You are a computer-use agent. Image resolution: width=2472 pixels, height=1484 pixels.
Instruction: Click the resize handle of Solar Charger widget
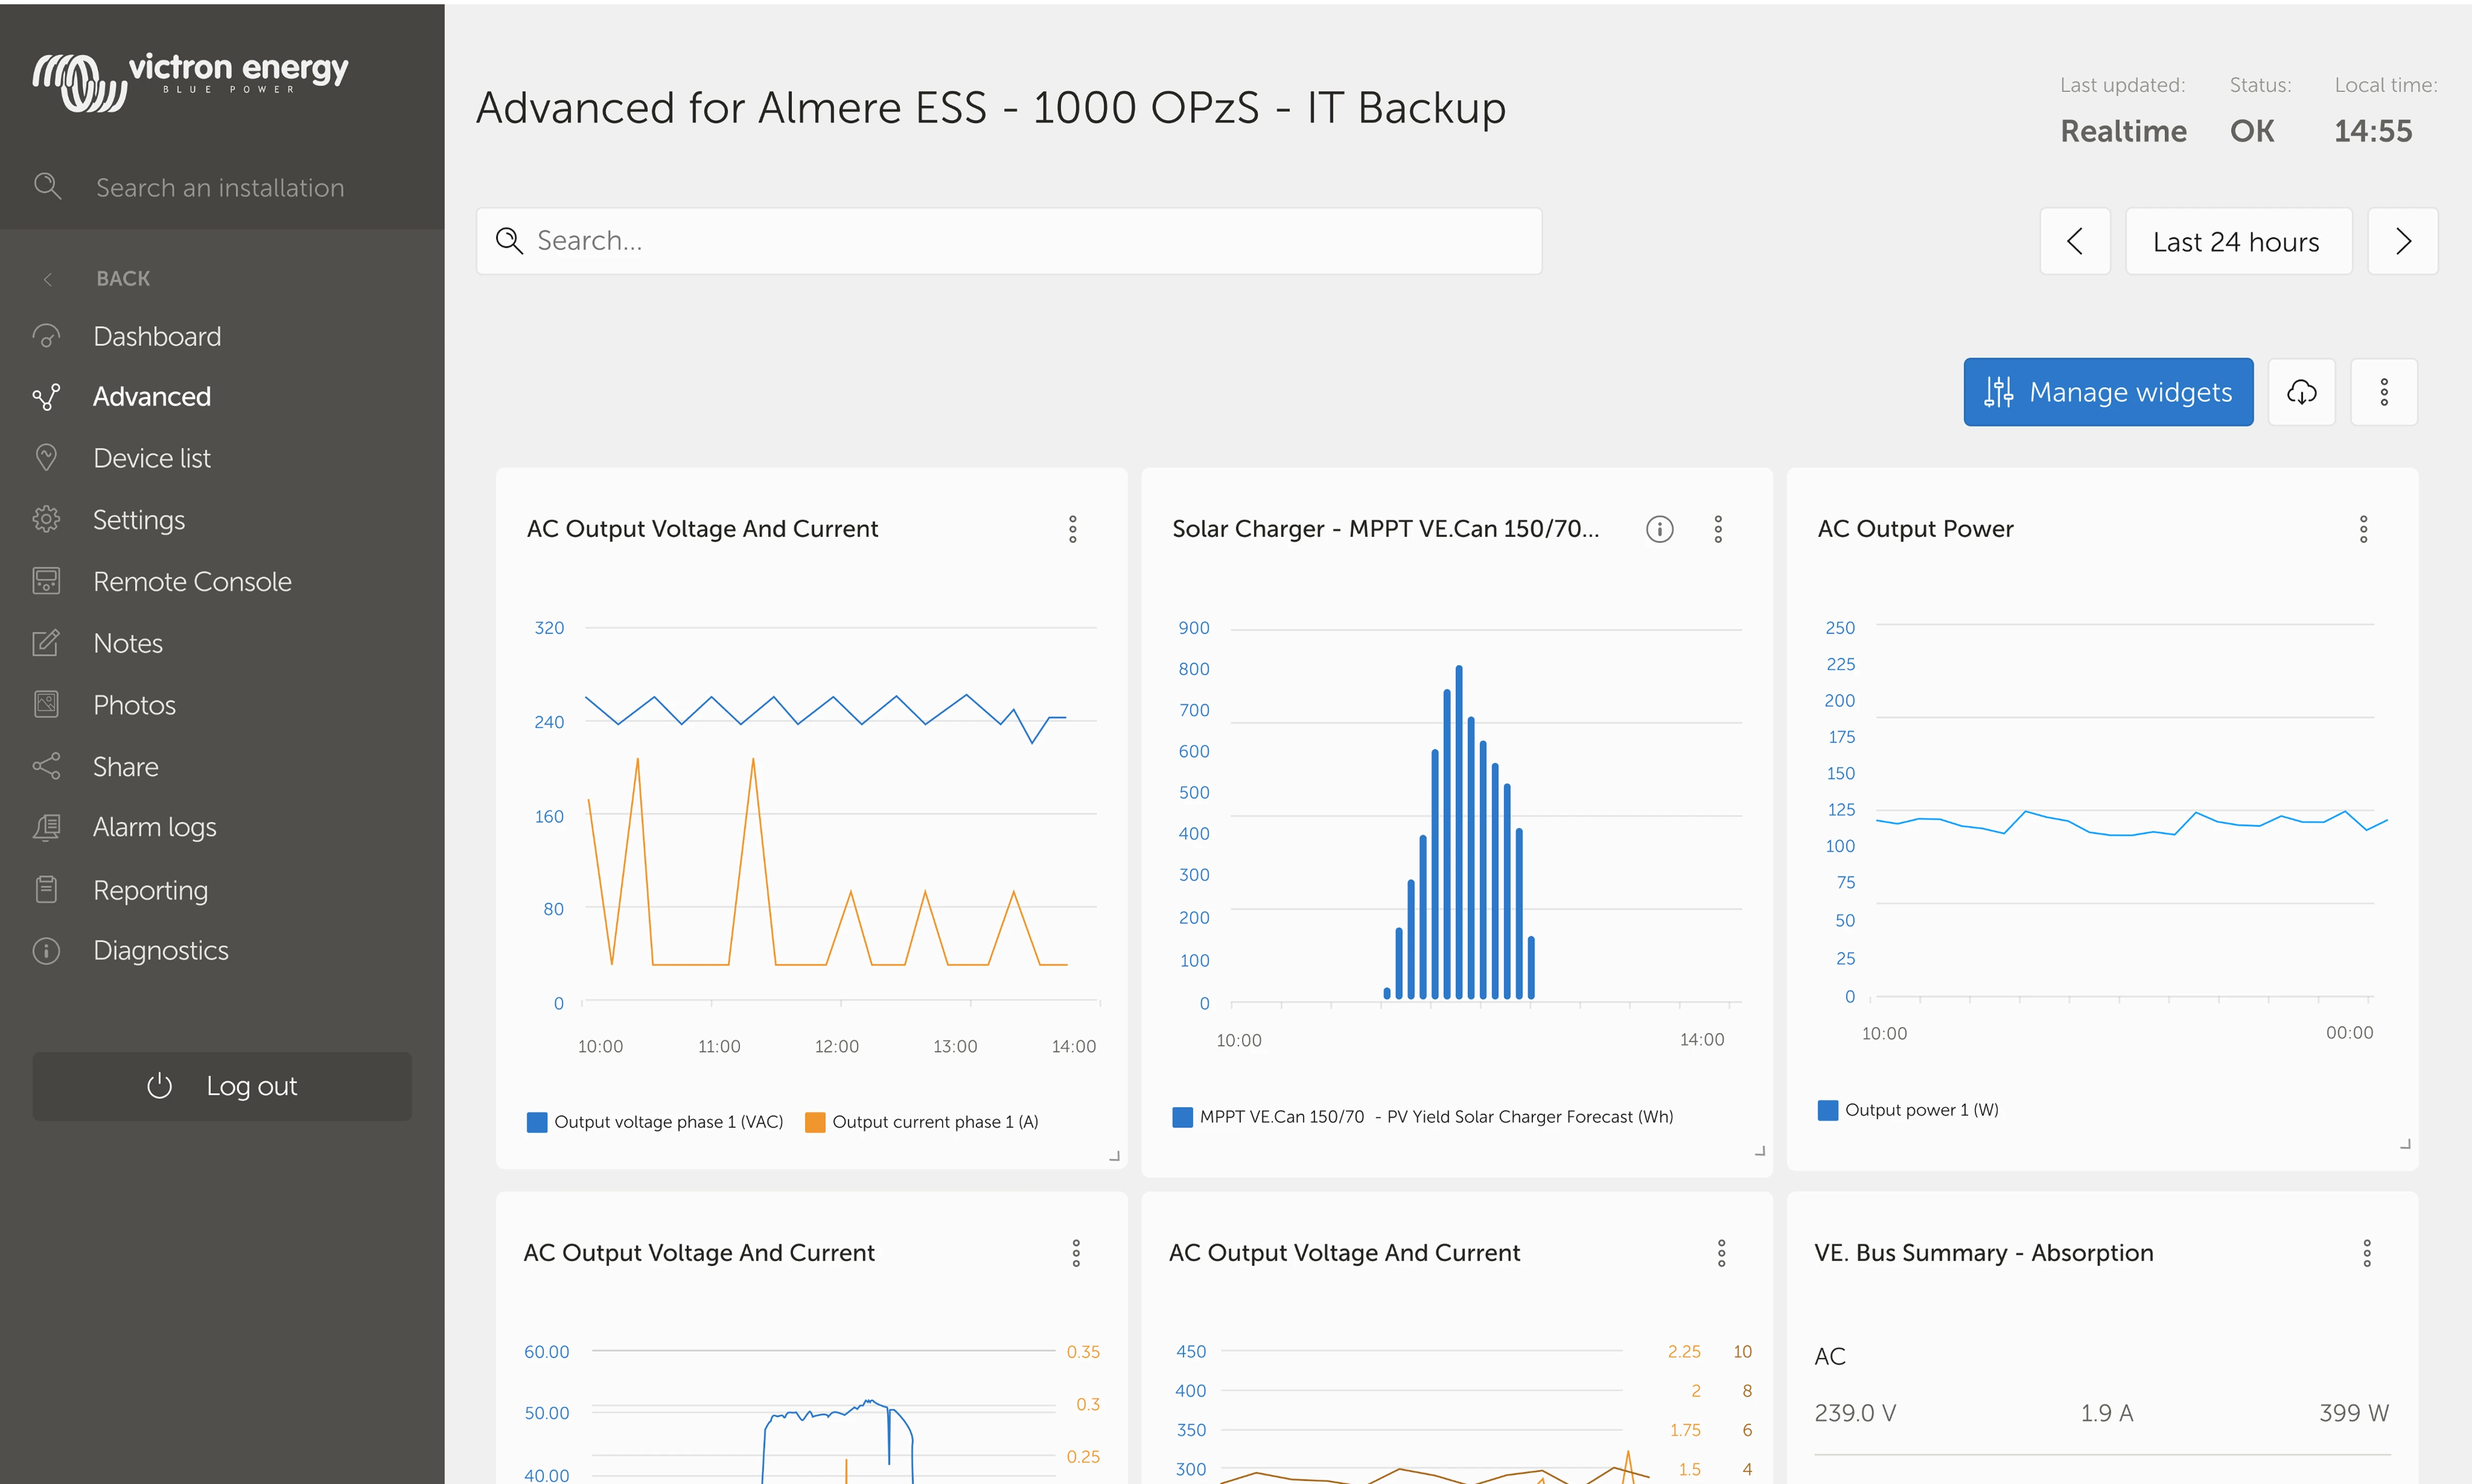[x=1759, y=1152]
